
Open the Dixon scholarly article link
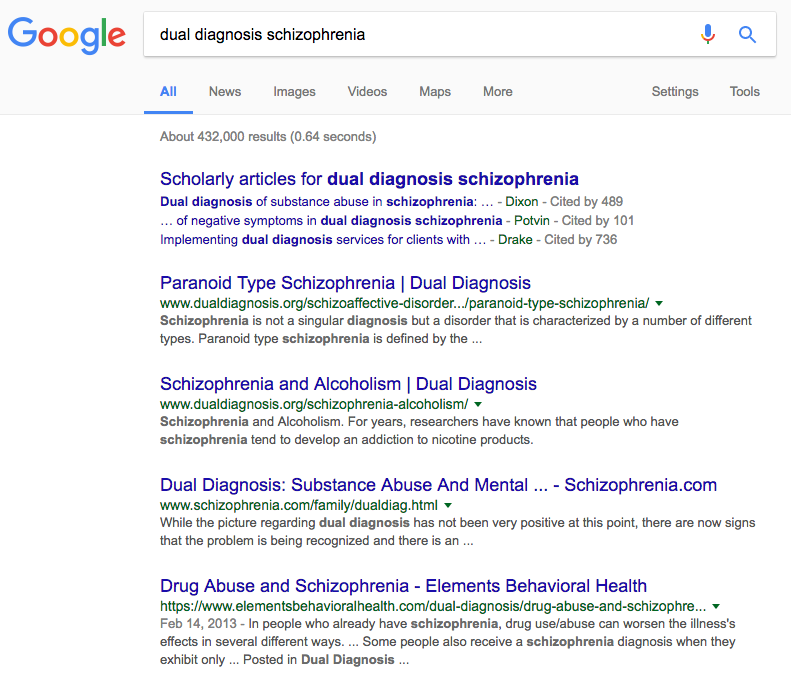click(317, 201)
